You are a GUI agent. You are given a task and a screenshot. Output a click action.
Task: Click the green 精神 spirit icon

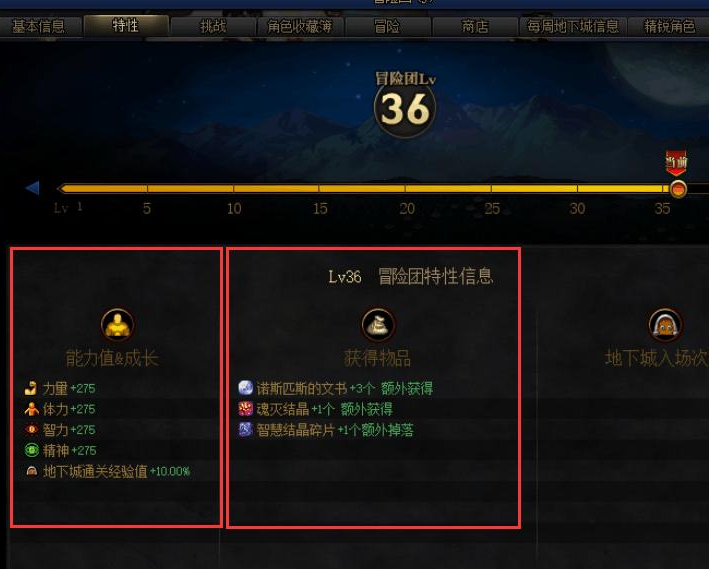(x=31, y=450)
